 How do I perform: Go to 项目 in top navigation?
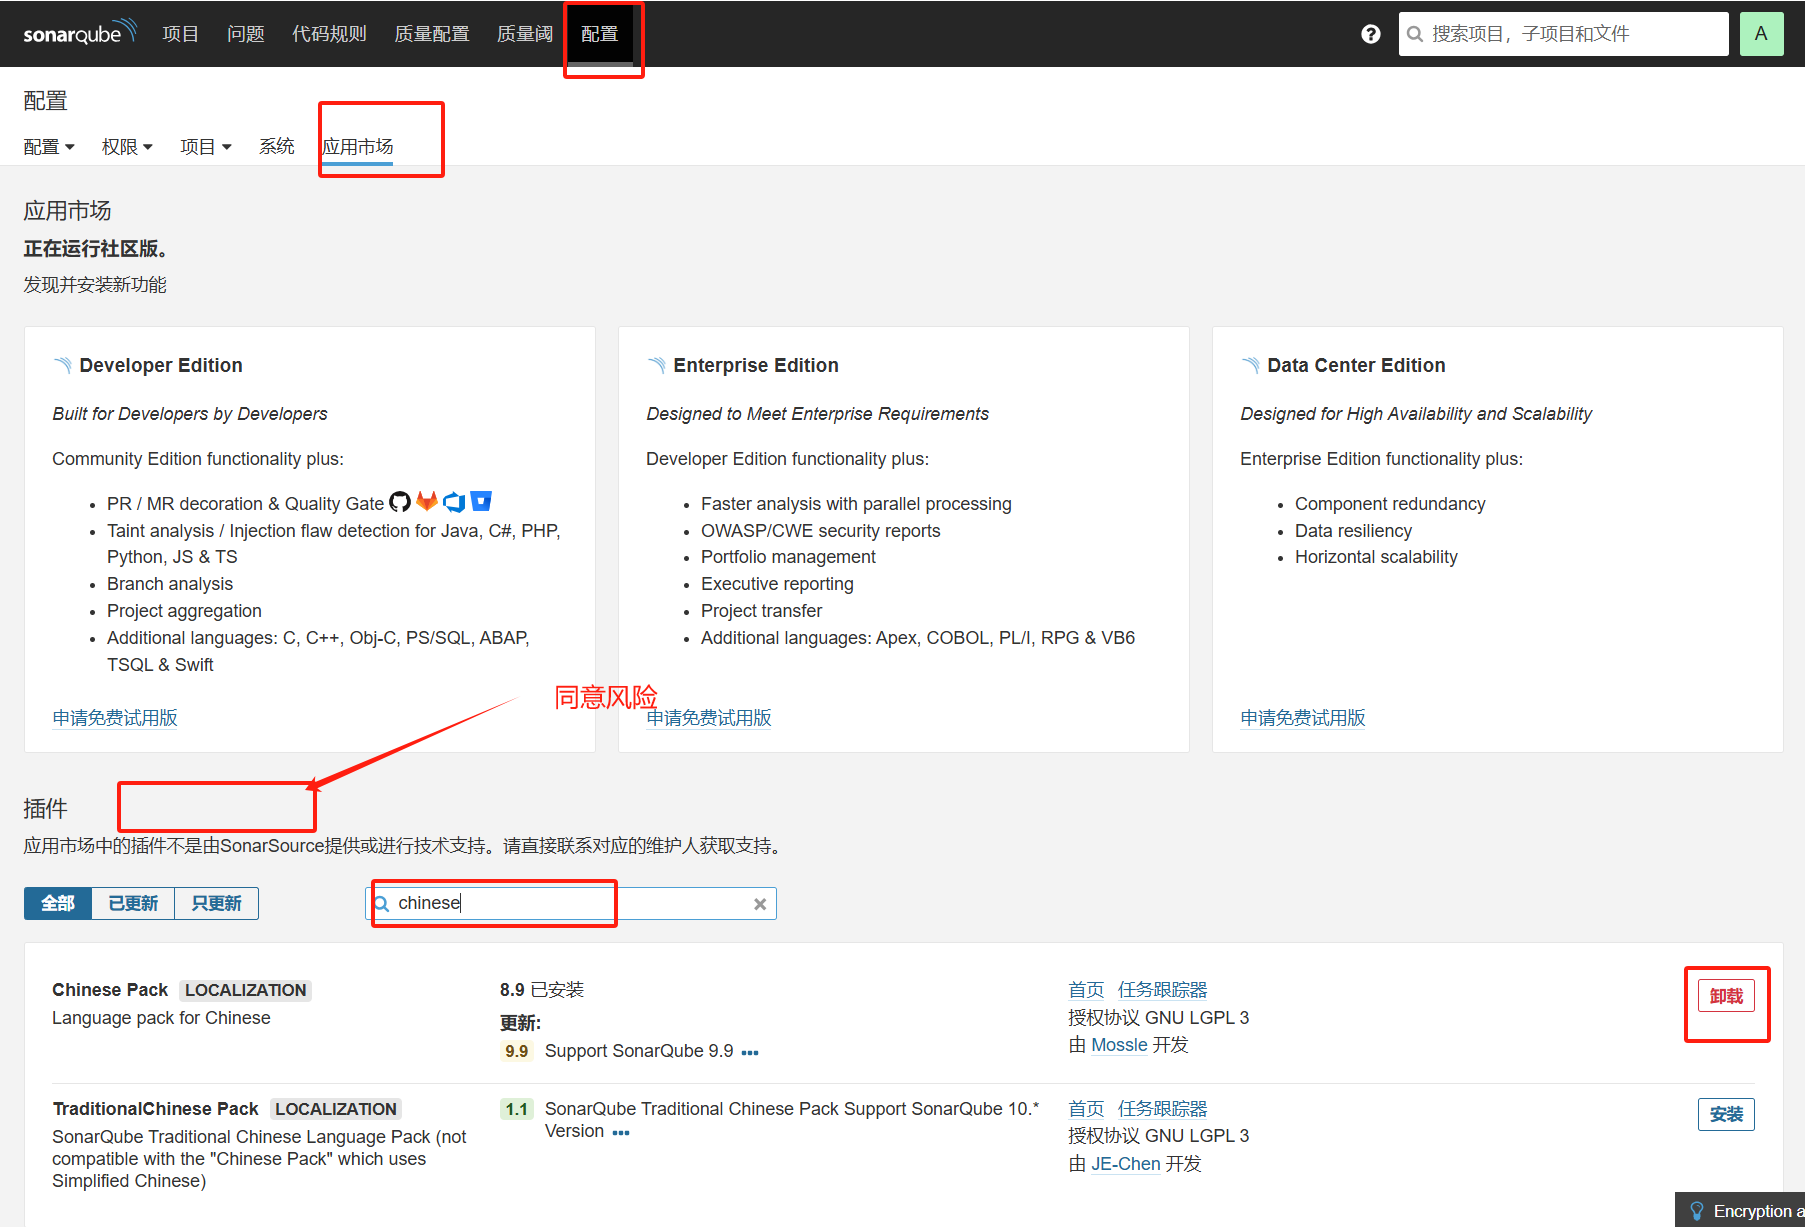click(x=180, y=34)
